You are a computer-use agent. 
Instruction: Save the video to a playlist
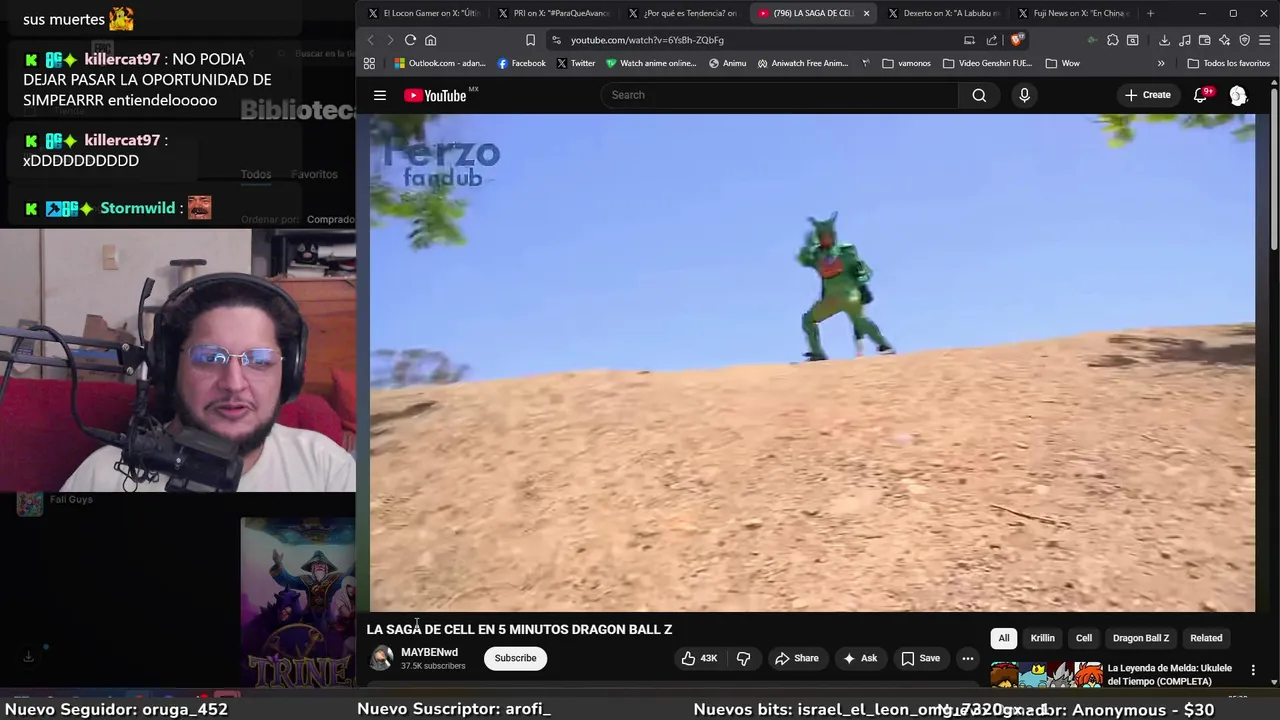(920, 658)
